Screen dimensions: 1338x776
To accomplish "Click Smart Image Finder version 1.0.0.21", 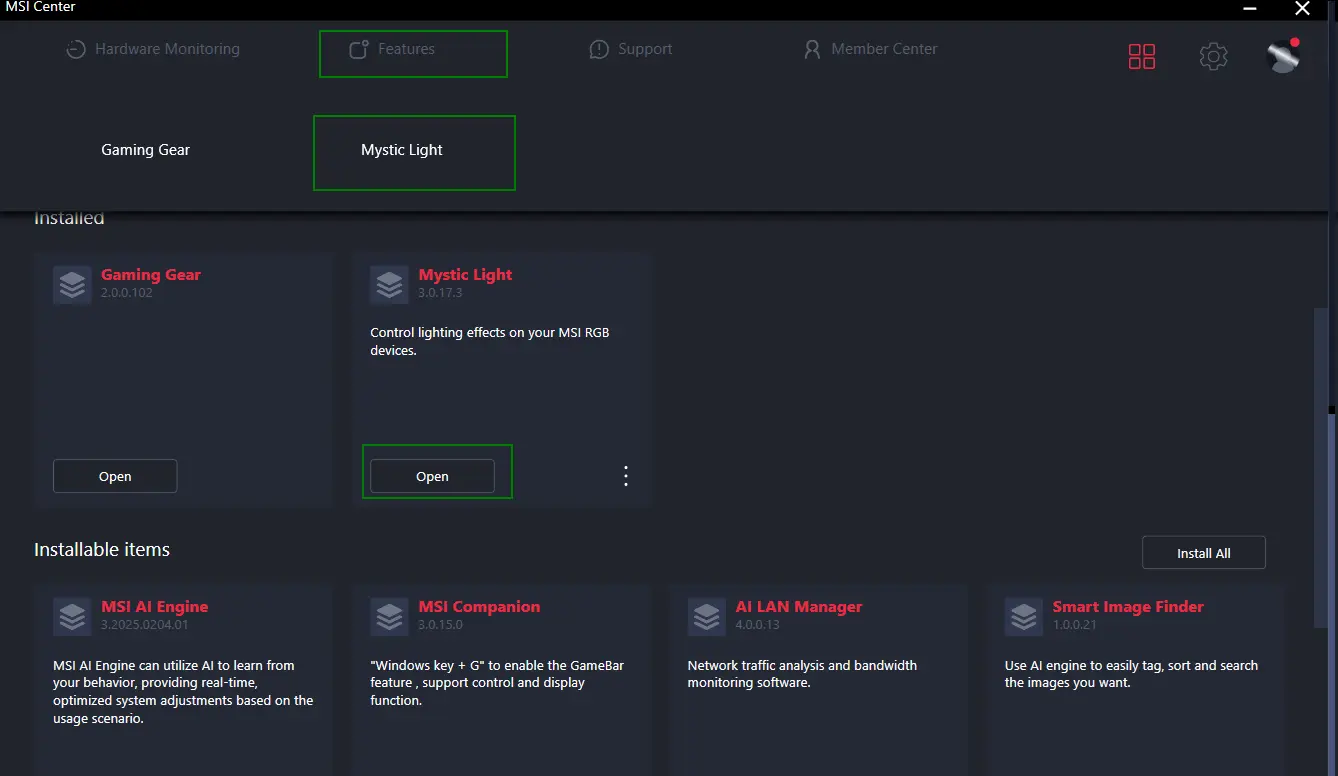I will pos(1075,625).
